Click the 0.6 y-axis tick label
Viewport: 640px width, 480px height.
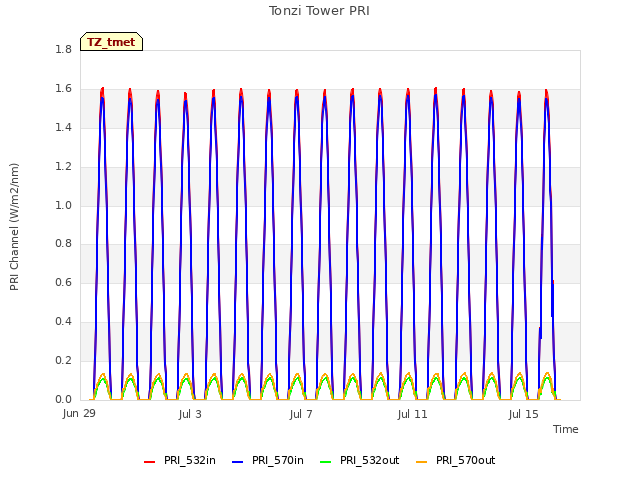[x=64, y=282]
